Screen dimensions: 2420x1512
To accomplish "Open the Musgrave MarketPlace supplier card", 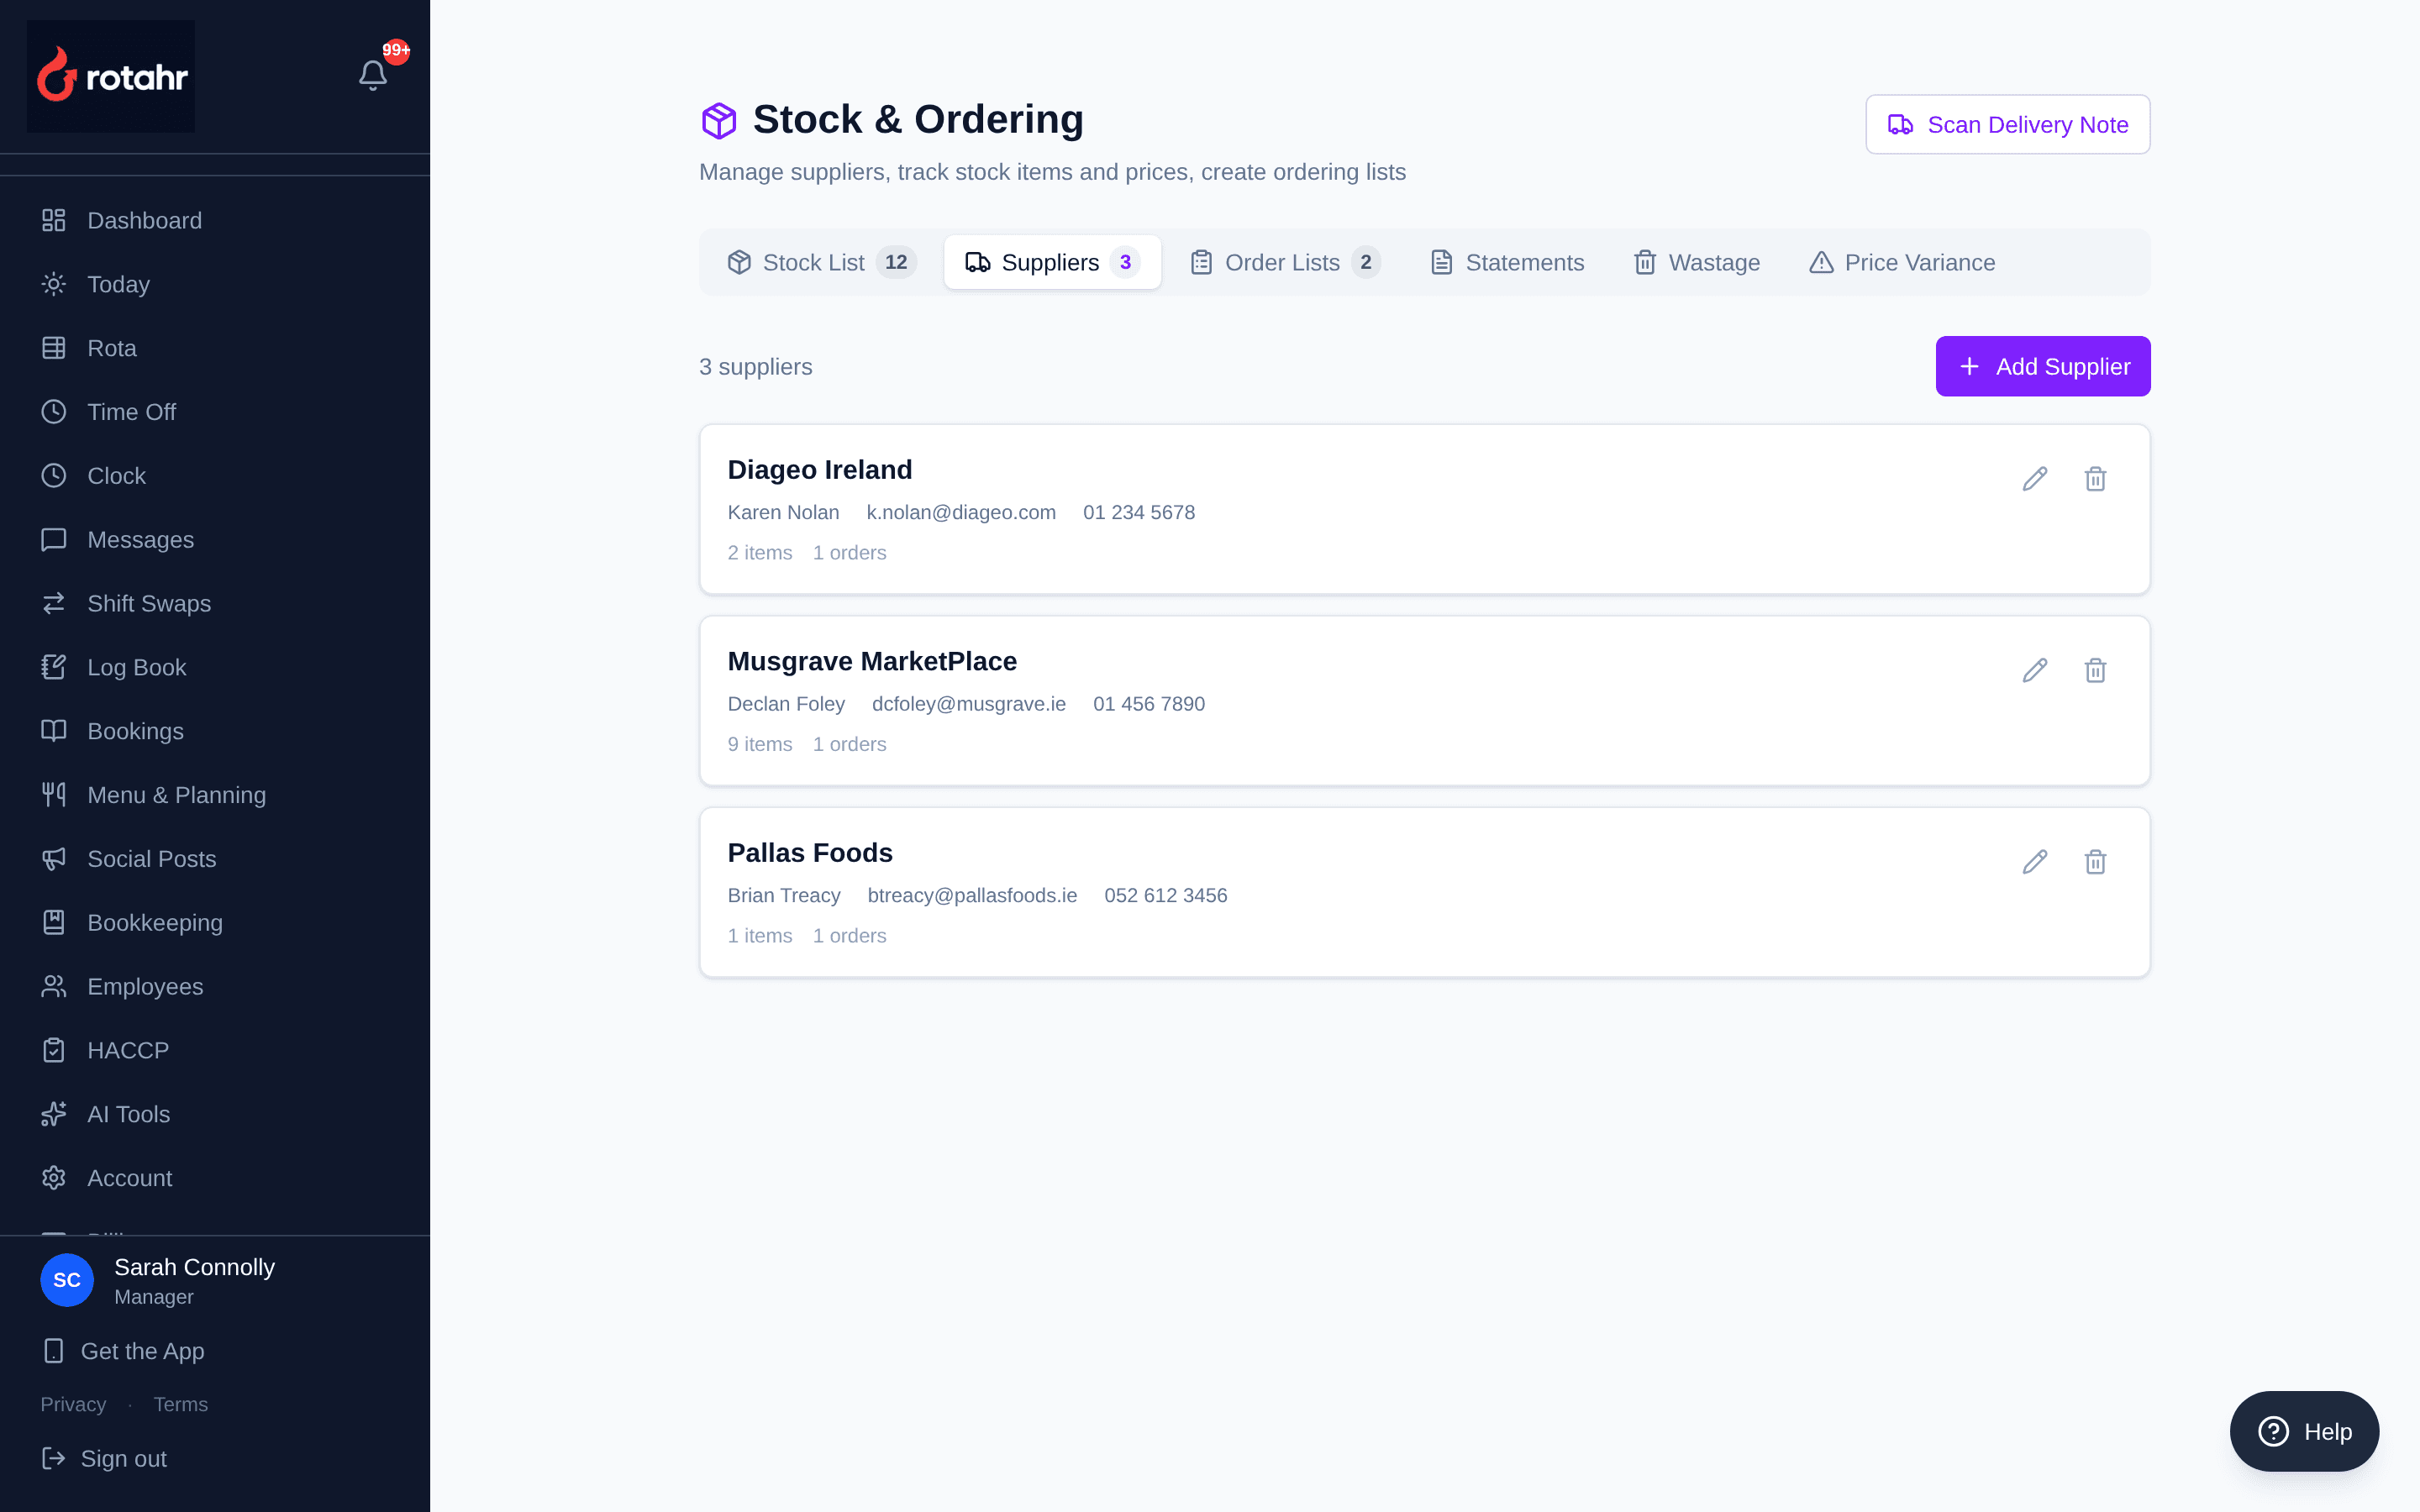I will pyautogui.click(x=1424, y=701).
